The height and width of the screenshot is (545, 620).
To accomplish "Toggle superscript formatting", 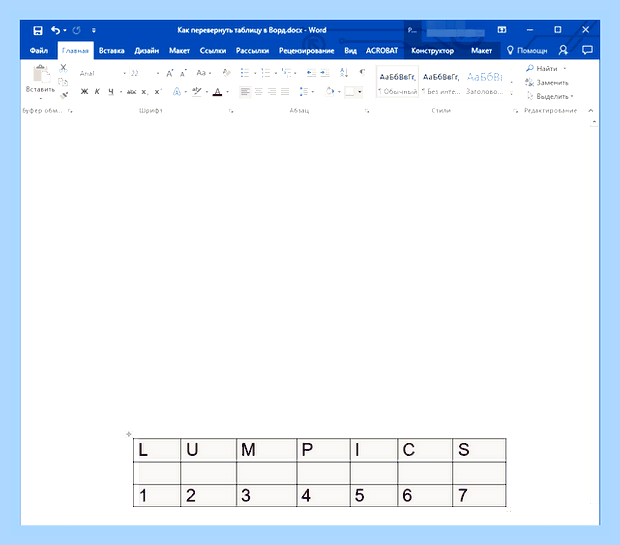I will point(157,92).
